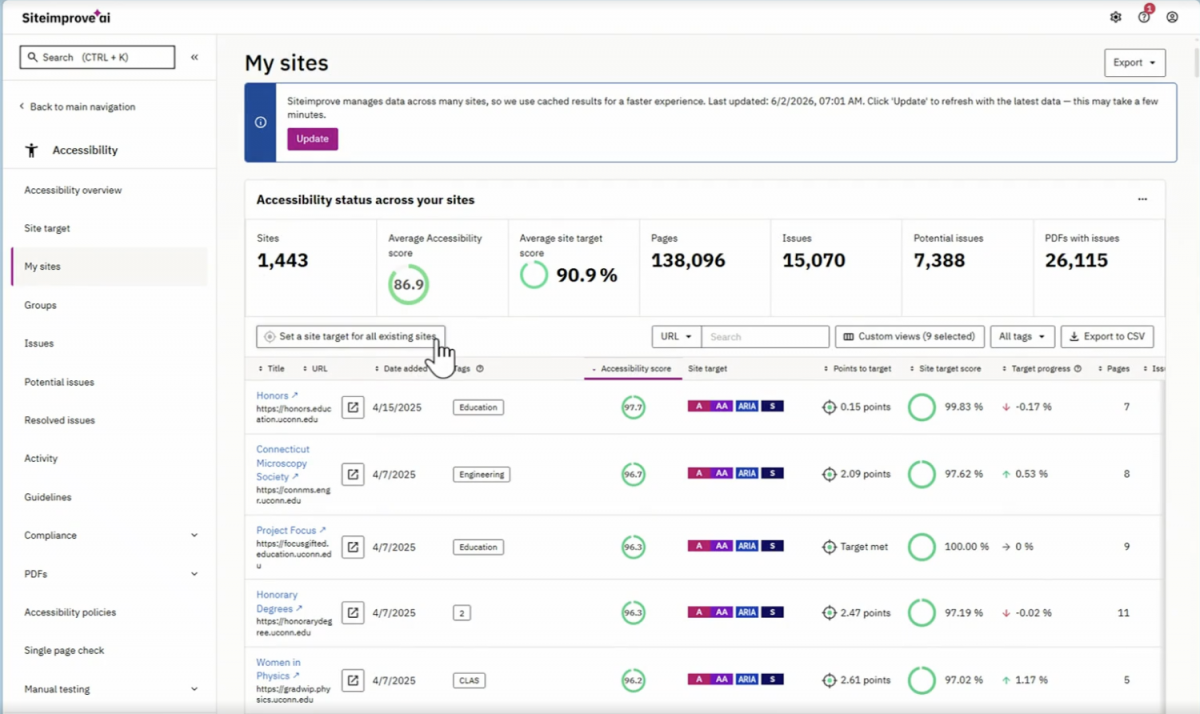Image resolution: width=1200 pixels, height=714 pixels.
Task: Click the Average site target score ring
Action: pos(534,275)
